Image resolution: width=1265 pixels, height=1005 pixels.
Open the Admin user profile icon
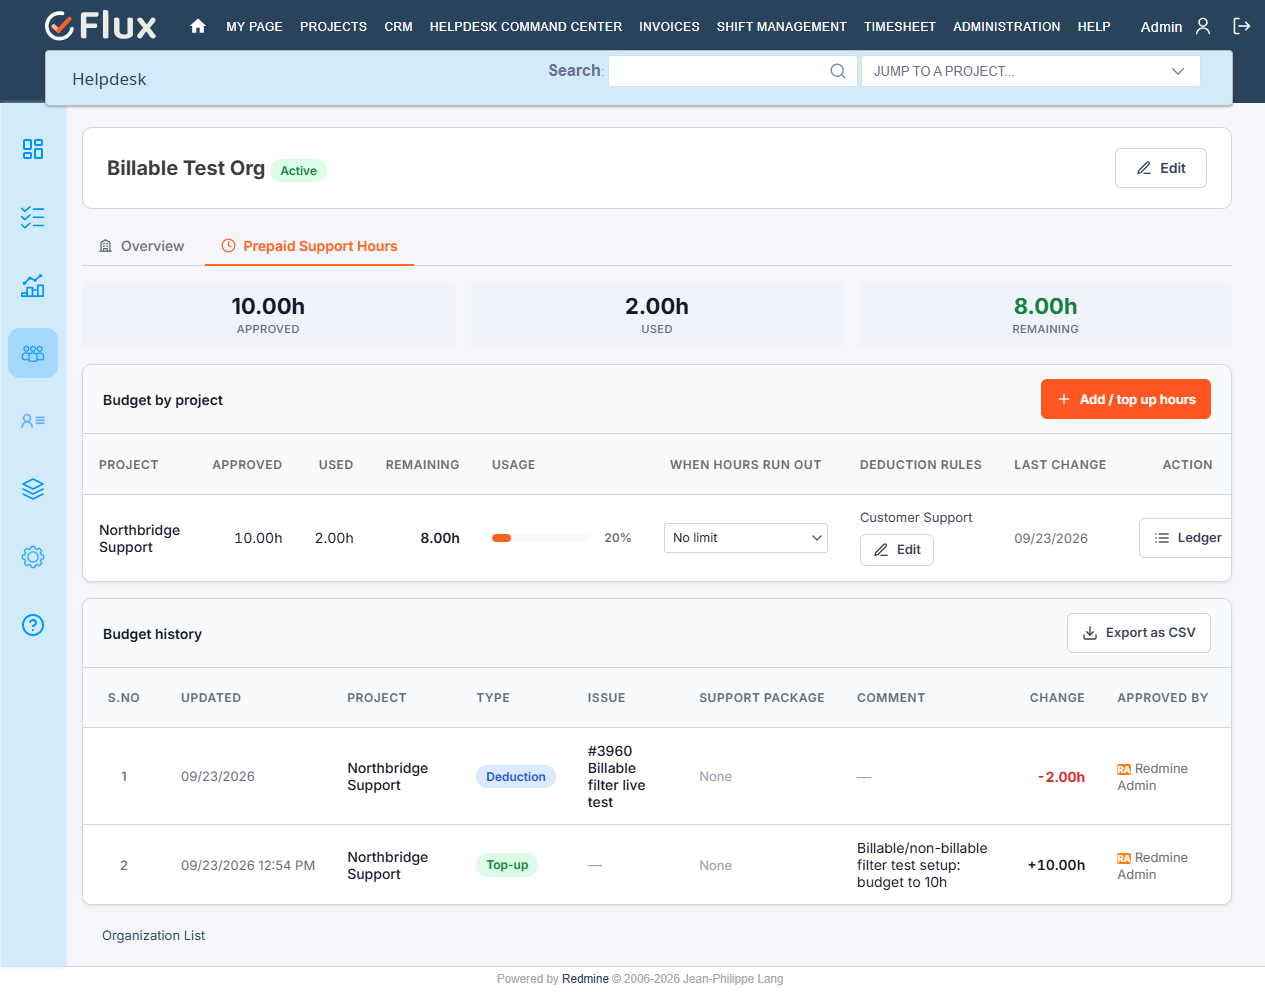(x=1203, y=26)
